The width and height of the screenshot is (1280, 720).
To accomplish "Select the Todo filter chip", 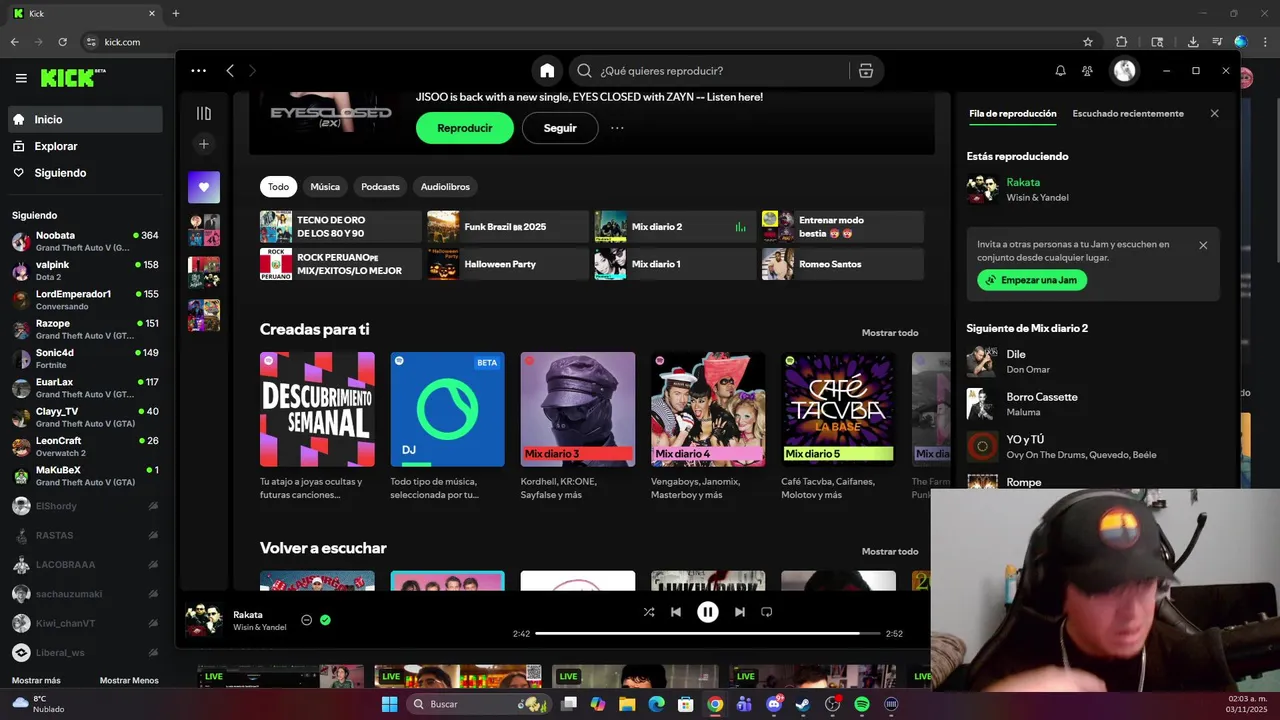I will tap(278, 187).
